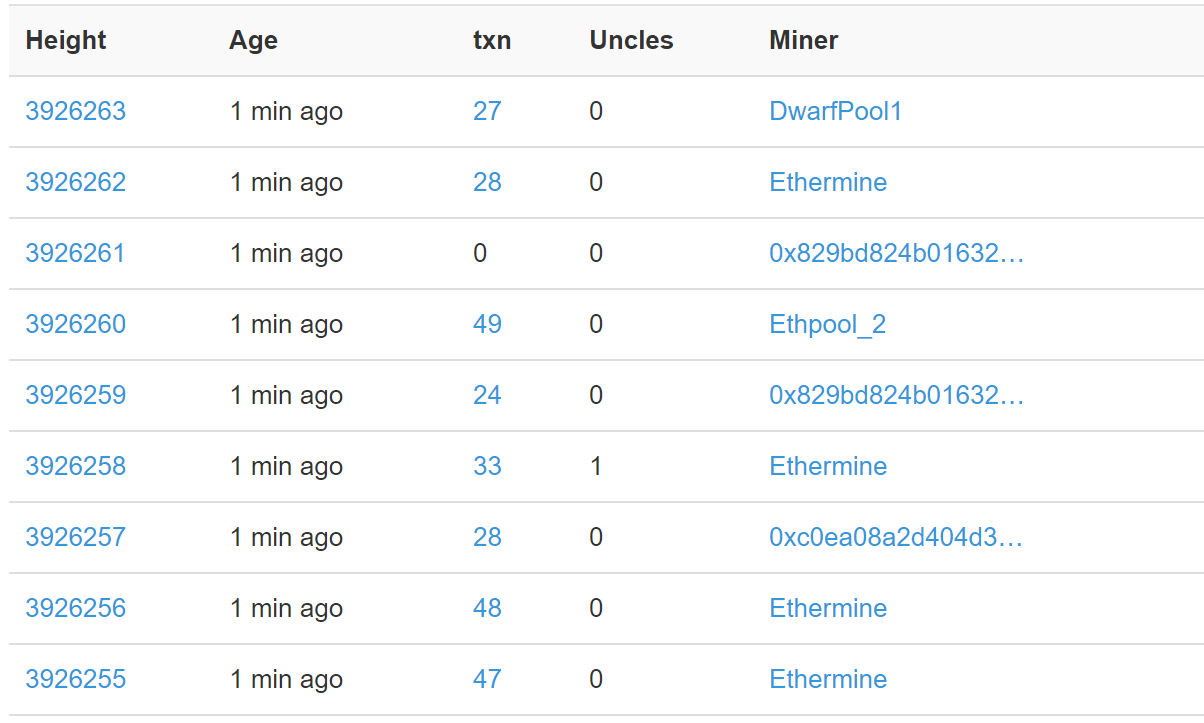
Task: Open block height 3926255
Action: (x=76, y=679)
